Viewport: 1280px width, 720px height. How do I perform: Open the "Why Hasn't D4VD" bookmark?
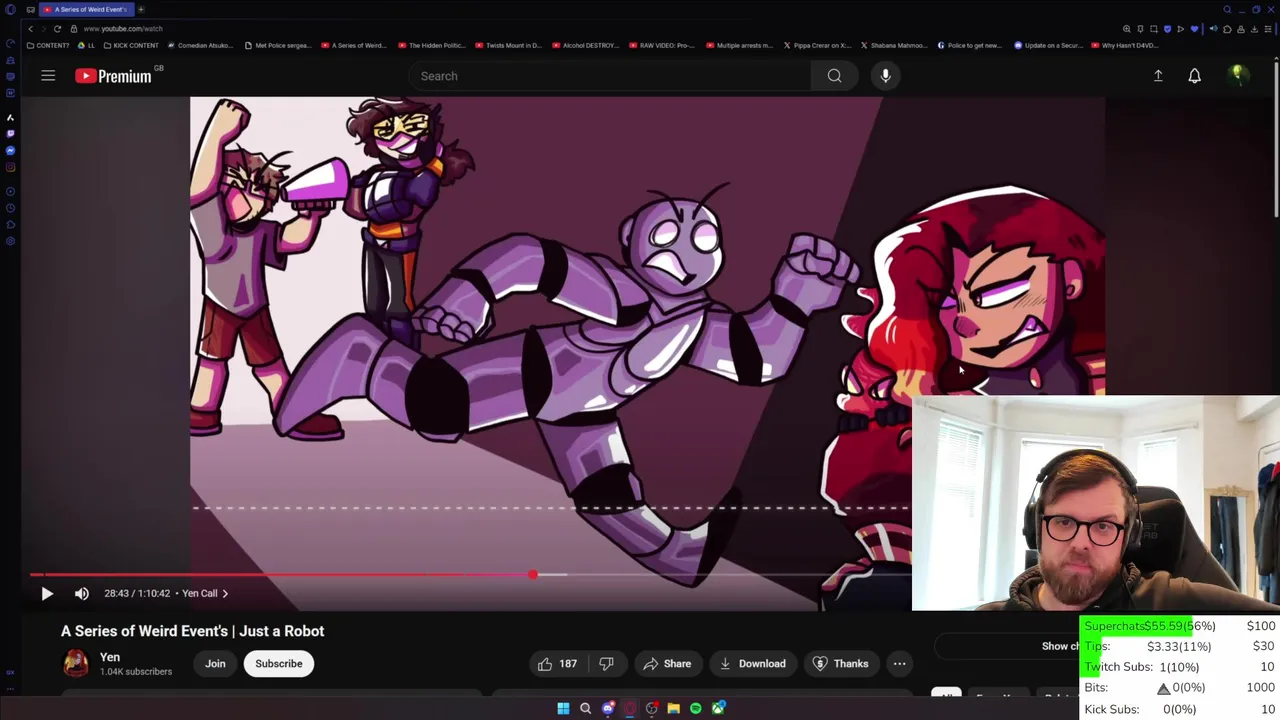(1125, 45)
